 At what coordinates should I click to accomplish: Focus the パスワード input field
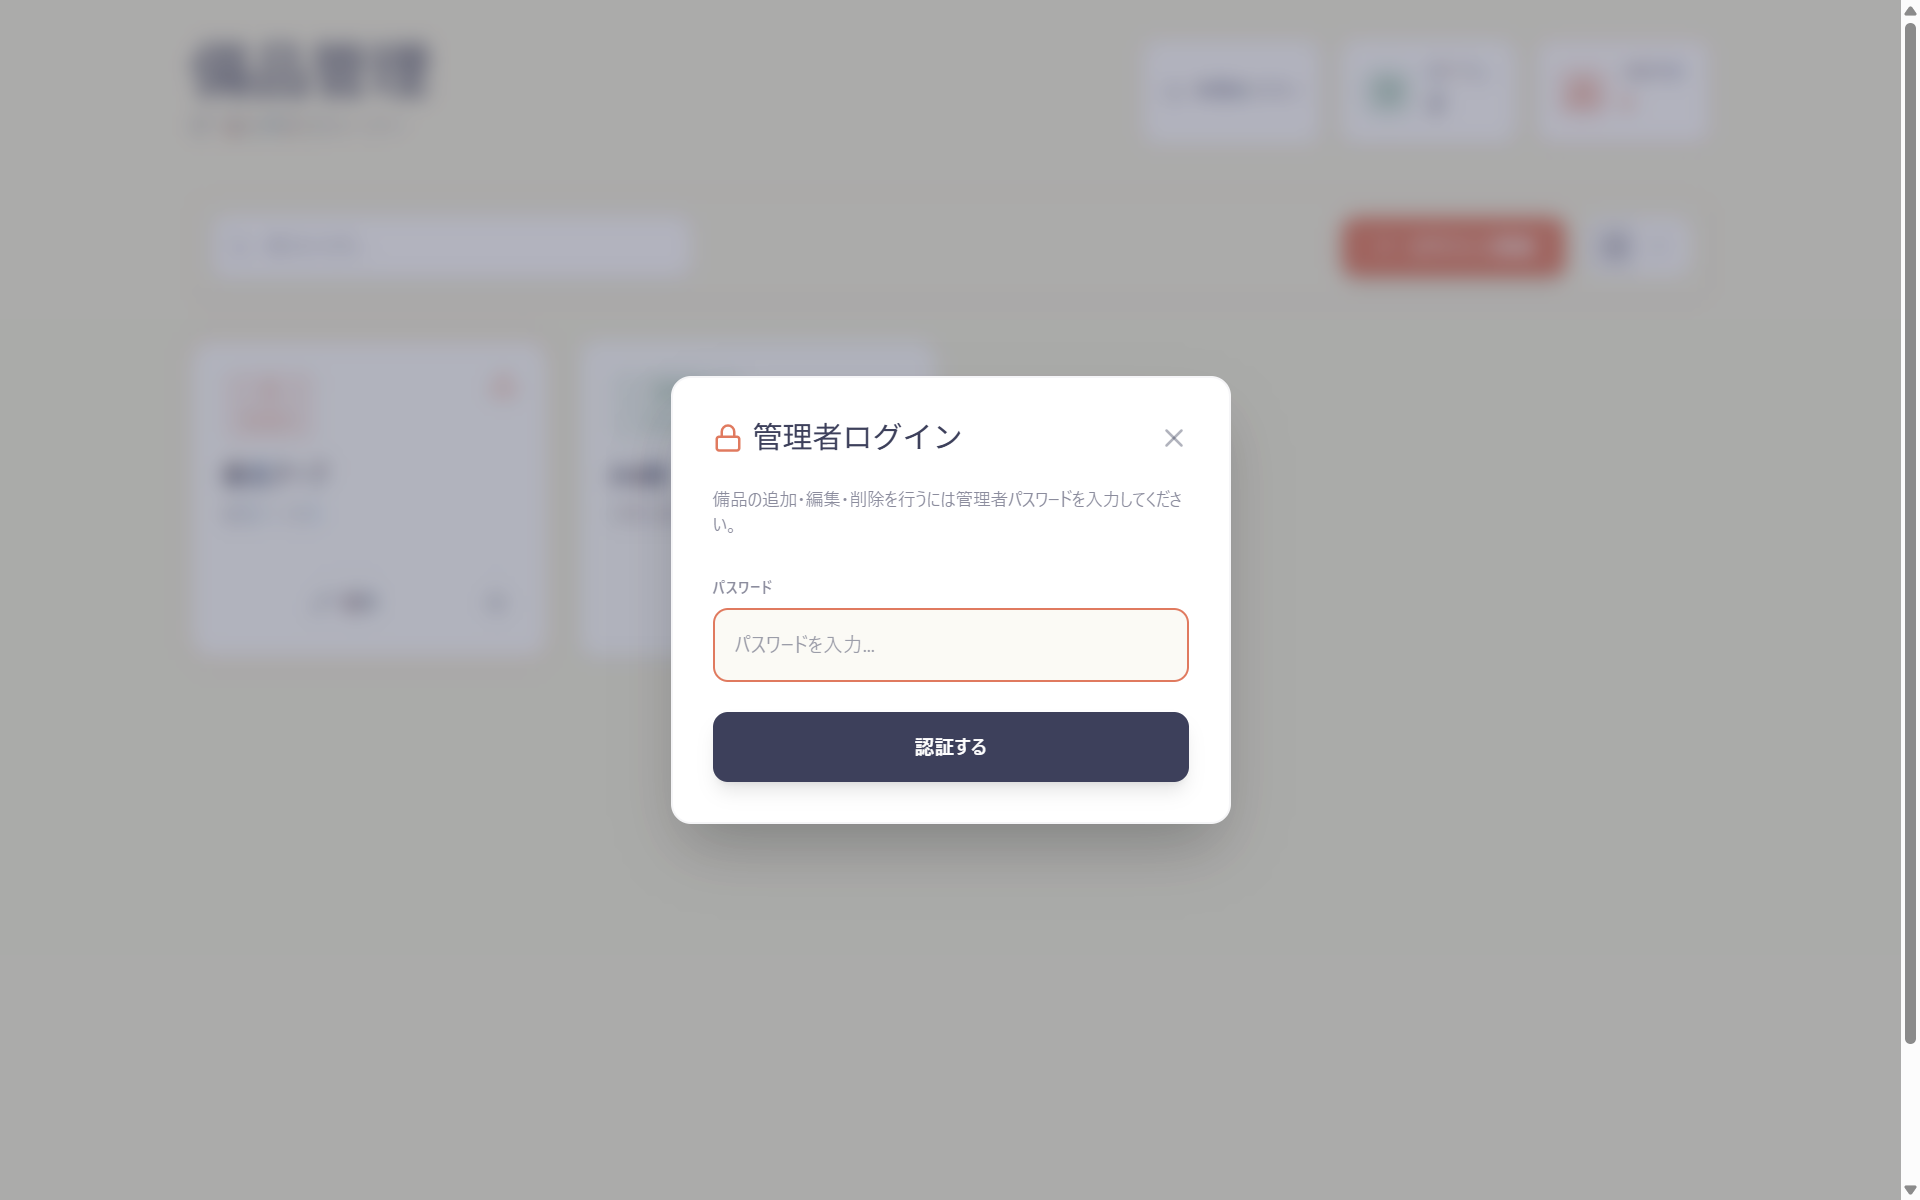coord(950,645)
